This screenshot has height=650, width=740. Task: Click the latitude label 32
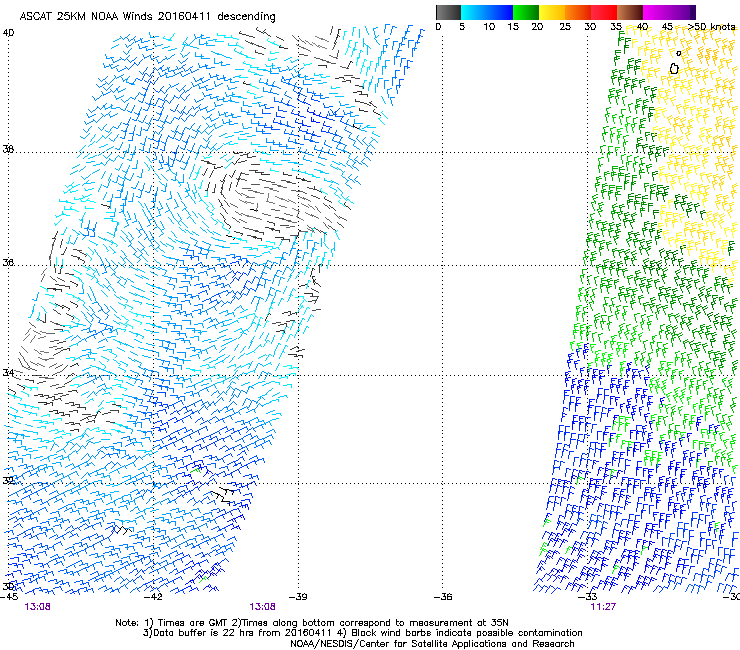point(8,481)
